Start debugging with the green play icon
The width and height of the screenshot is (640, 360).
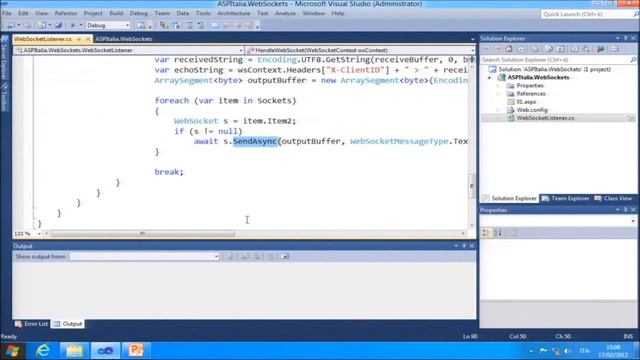click(x=72, y=25)
